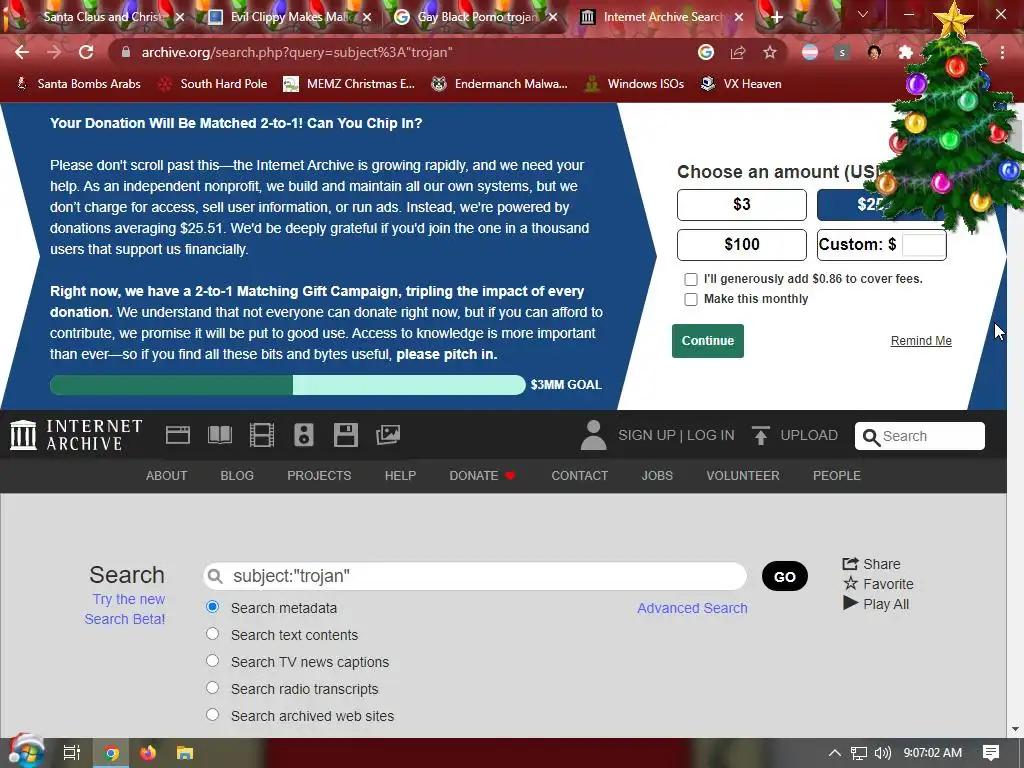Choose the $3 donation amount
1024x768 pixels.
point(742,205)
